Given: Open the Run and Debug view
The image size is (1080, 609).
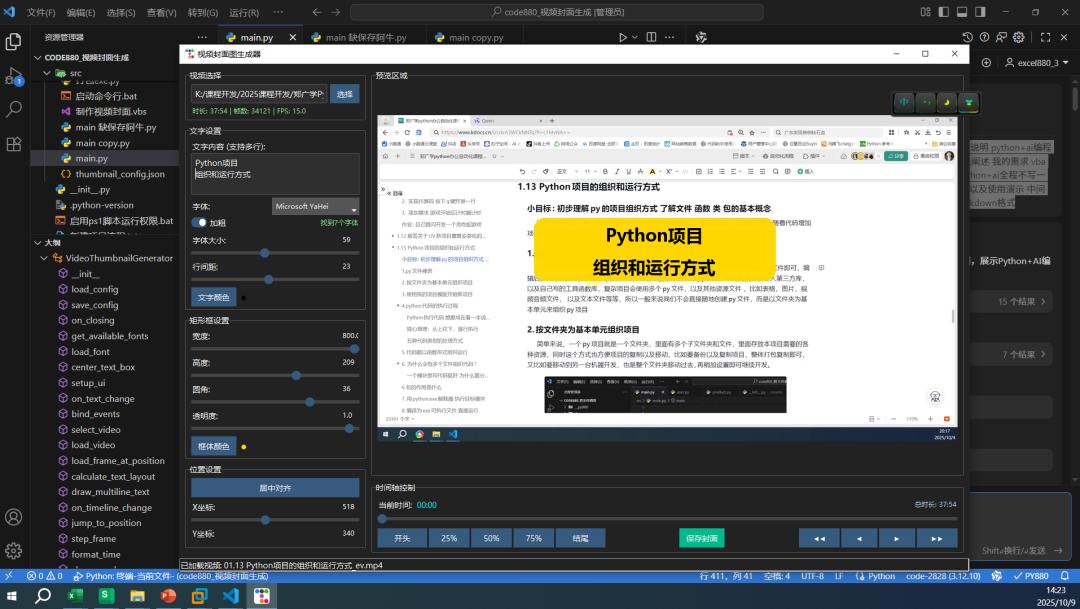Looking at the screenshot, I should click(x=14, y=76).
